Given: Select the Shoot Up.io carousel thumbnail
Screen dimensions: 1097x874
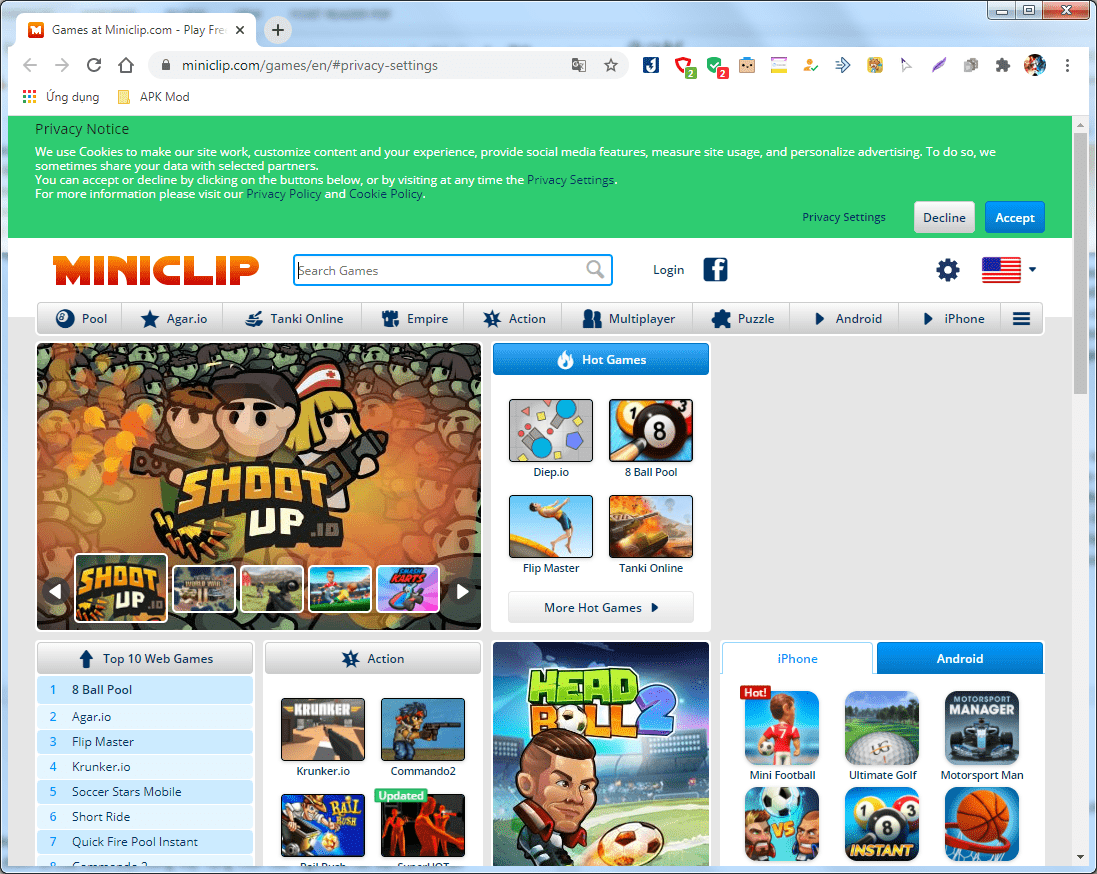Looking at the screenshot, I should [x=121, y=588].
